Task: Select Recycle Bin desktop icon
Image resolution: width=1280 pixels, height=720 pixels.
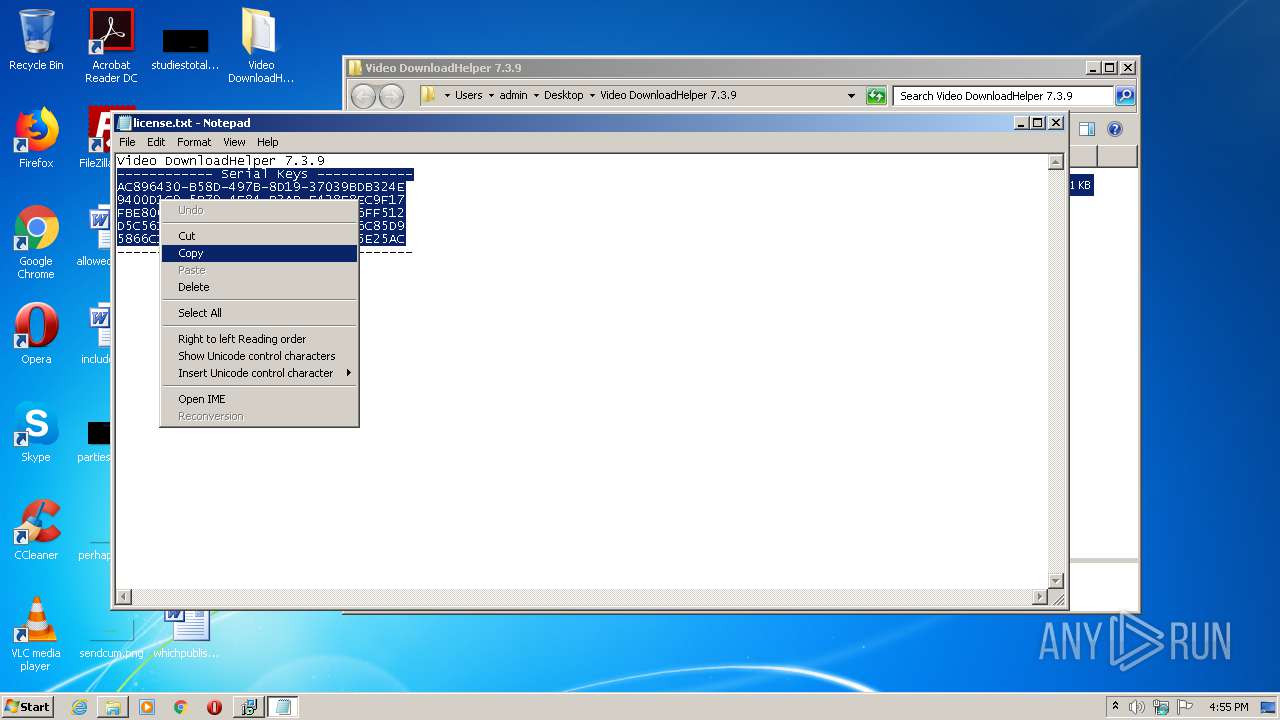Action: coord(36,41)
